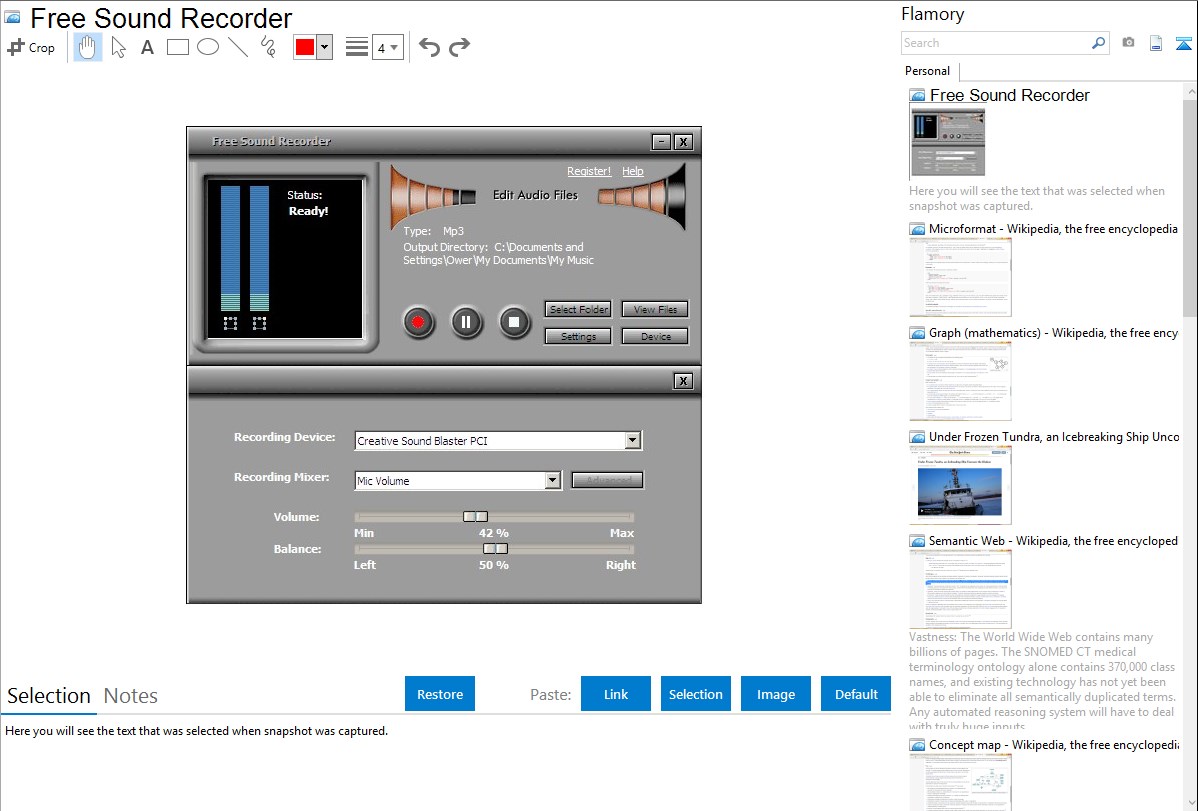
Task: Select the text annotation tool
Action: coord(147,47)
